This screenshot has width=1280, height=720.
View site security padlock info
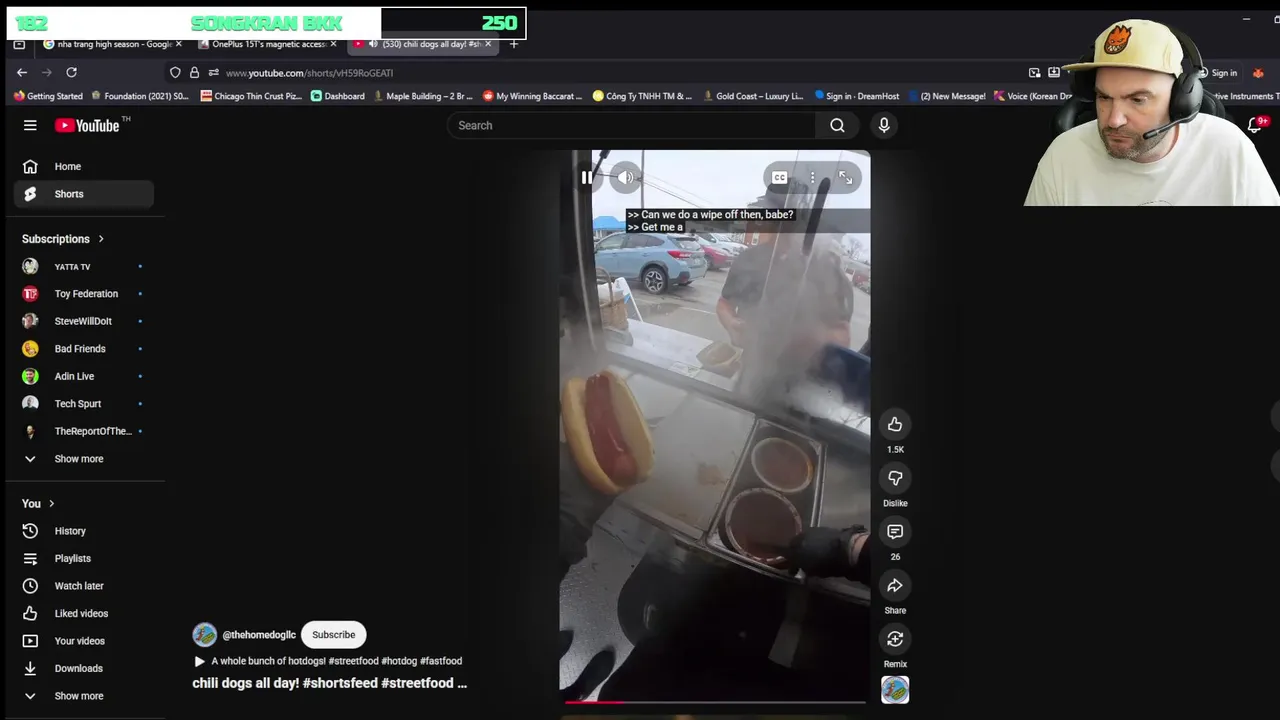click(x=194, y=72)
